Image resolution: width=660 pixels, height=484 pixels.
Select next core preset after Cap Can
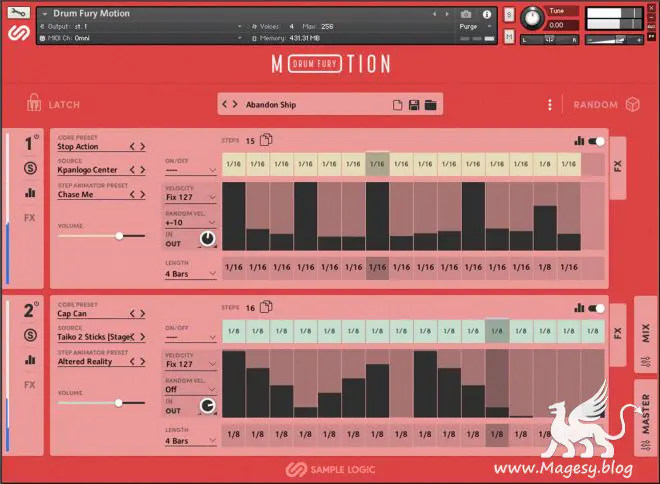pos(143,314)
